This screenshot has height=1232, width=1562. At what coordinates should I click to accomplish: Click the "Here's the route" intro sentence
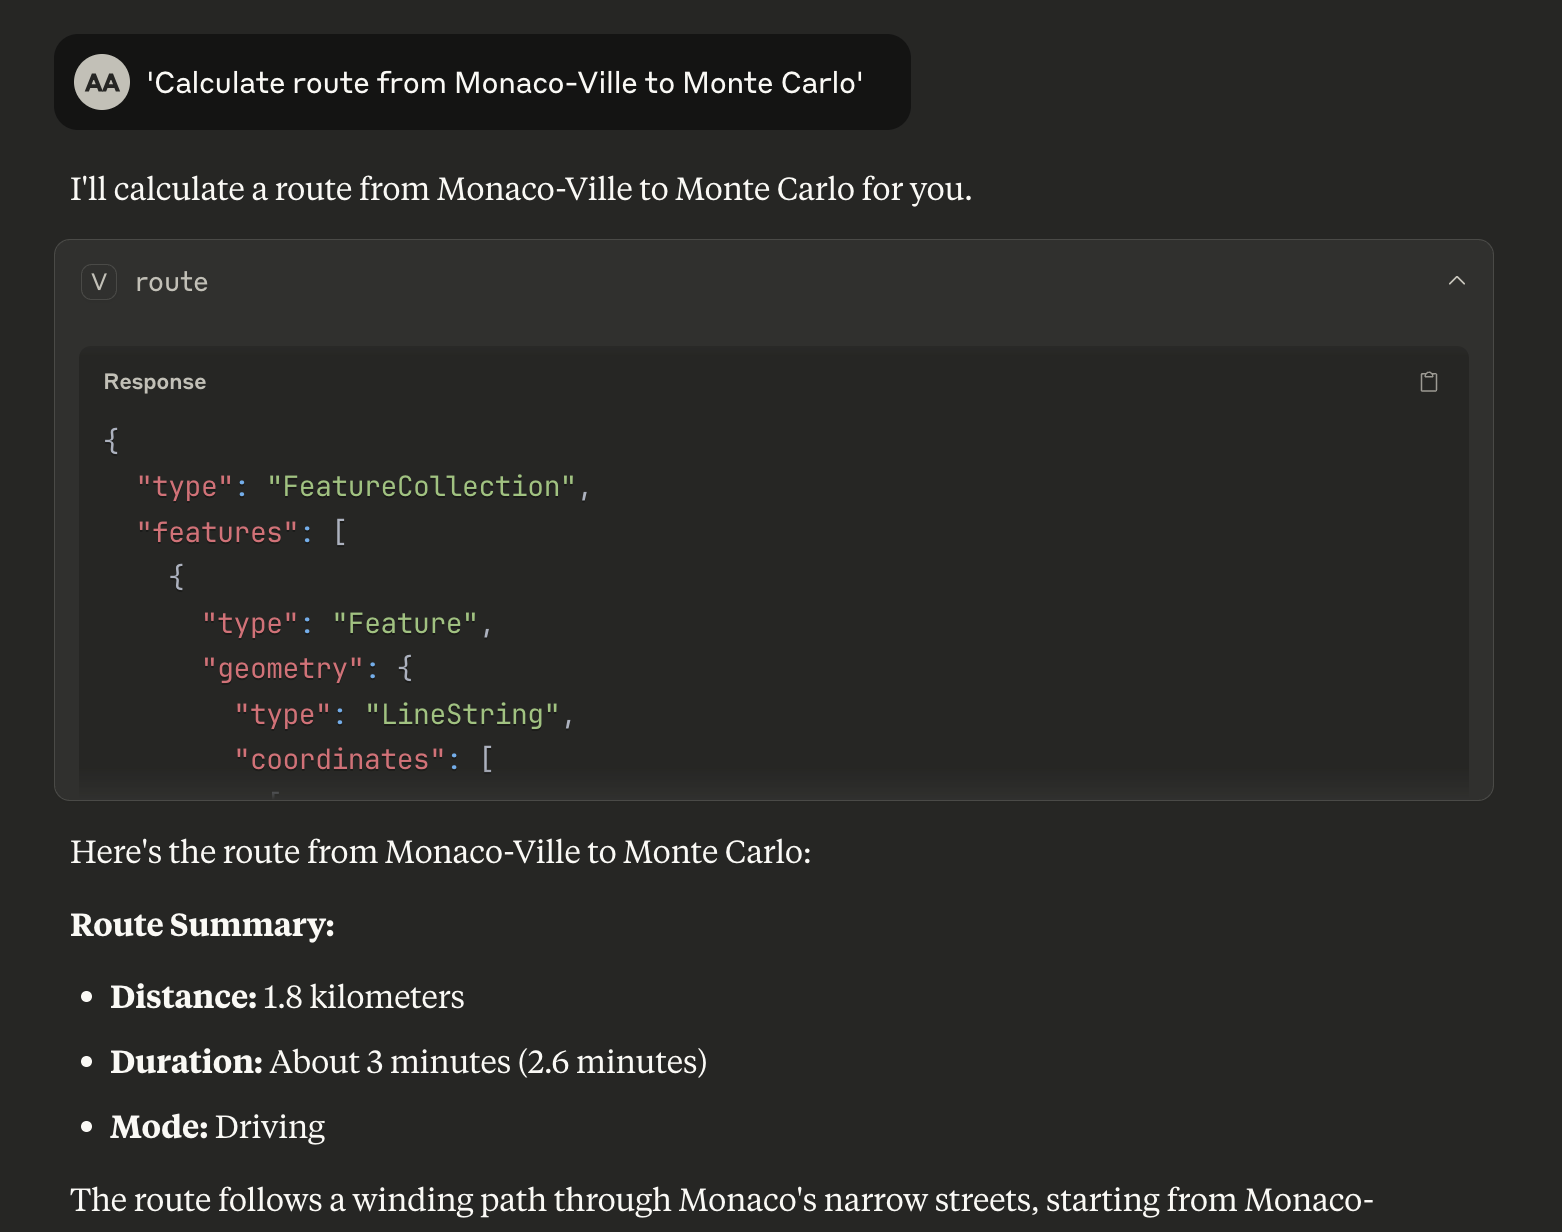440,852
